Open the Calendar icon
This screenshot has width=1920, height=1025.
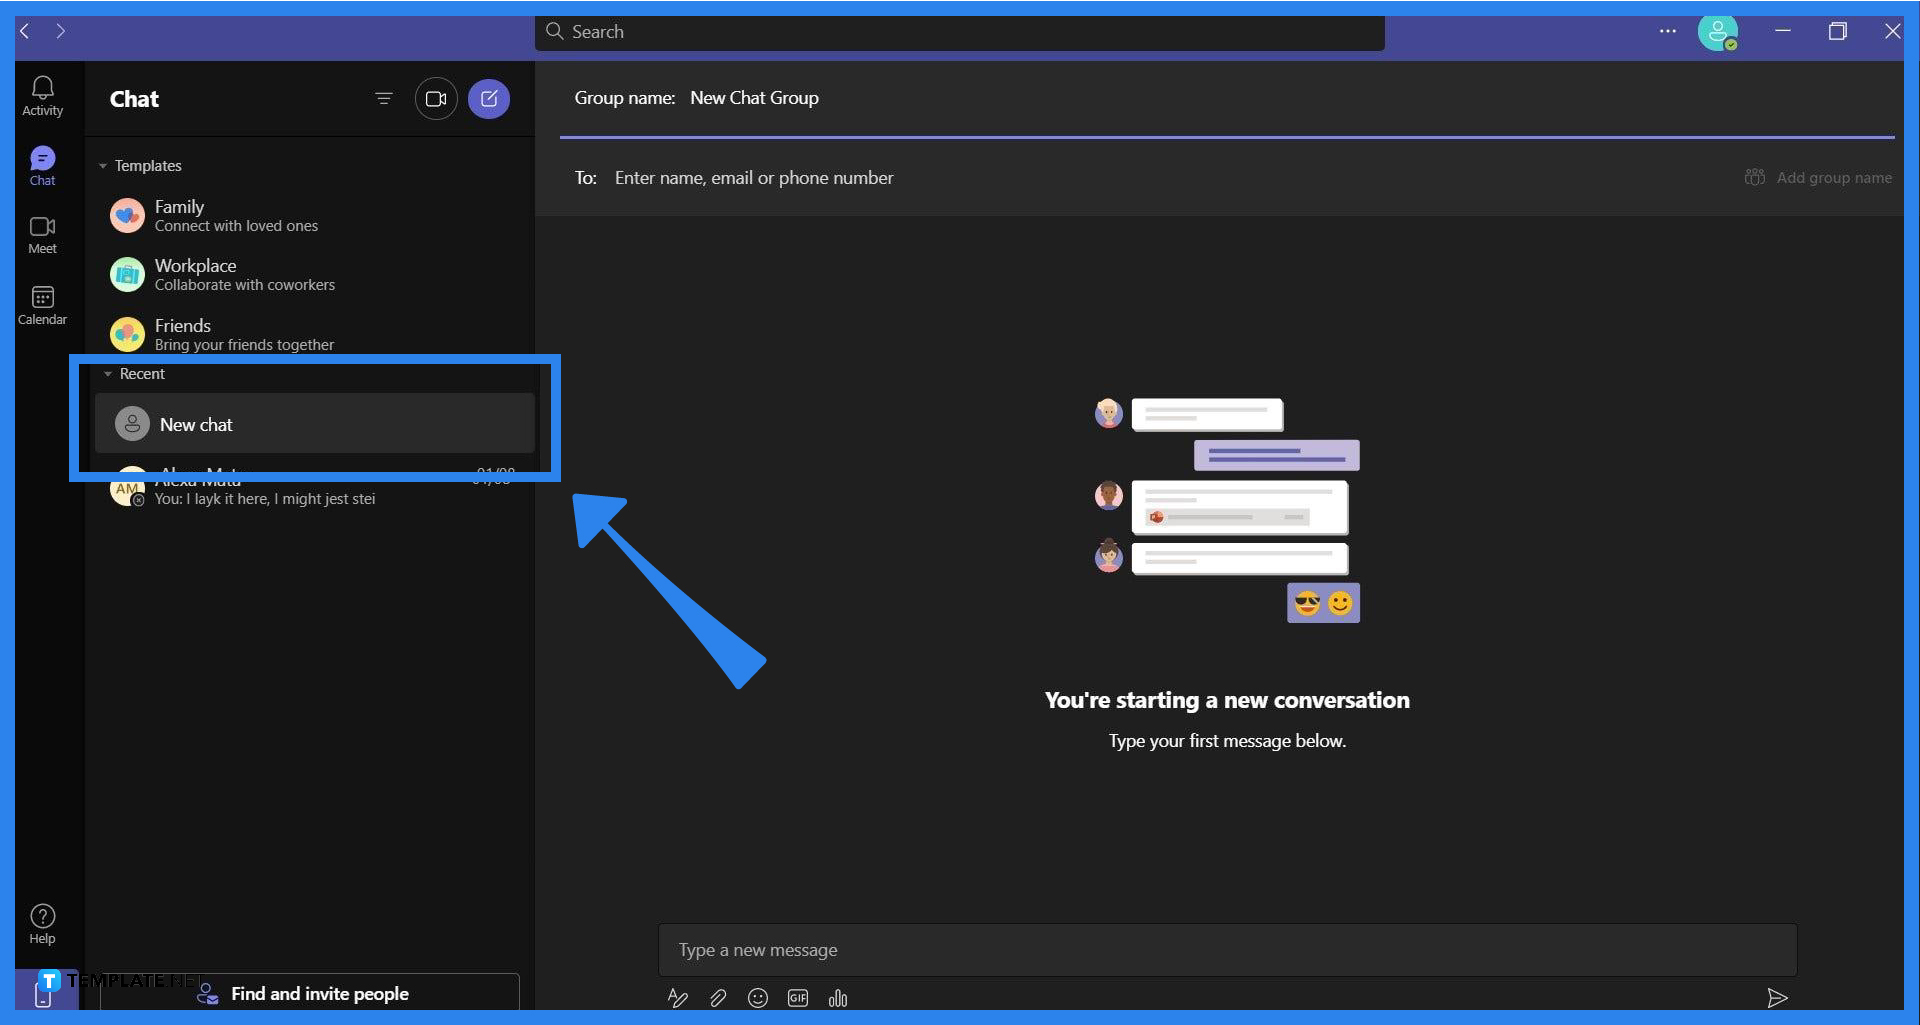click(42, 302)
